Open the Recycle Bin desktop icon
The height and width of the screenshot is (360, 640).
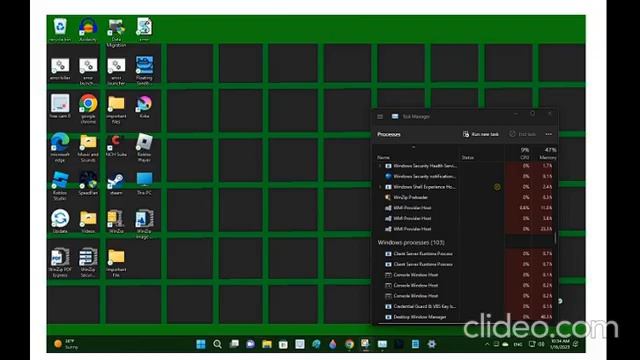coord(60,30)
